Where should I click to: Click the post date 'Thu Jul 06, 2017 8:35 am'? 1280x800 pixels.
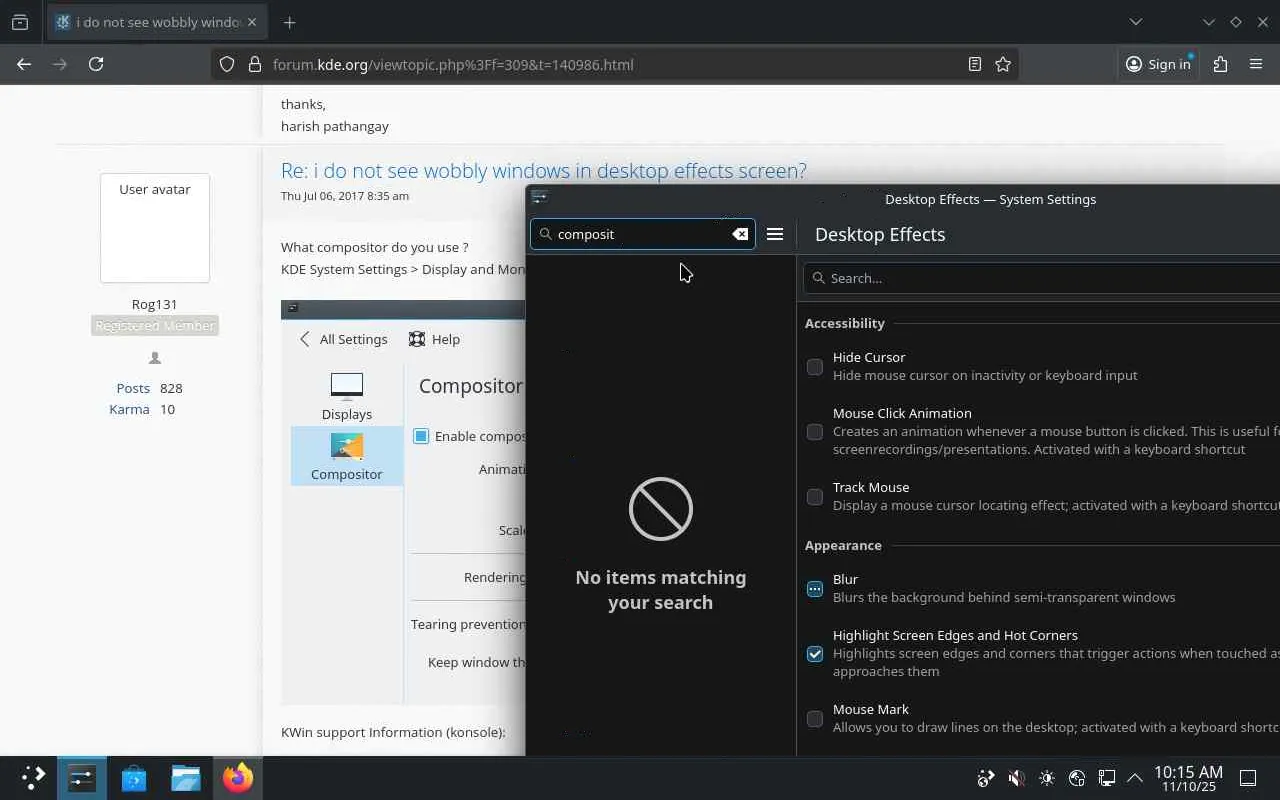click(x=345, y=196)
